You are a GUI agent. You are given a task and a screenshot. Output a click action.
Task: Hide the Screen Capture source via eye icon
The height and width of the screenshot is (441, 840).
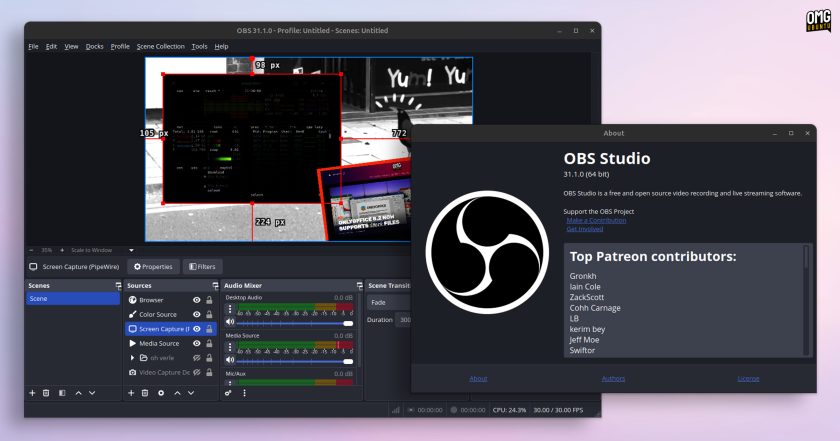pos(197,329)
